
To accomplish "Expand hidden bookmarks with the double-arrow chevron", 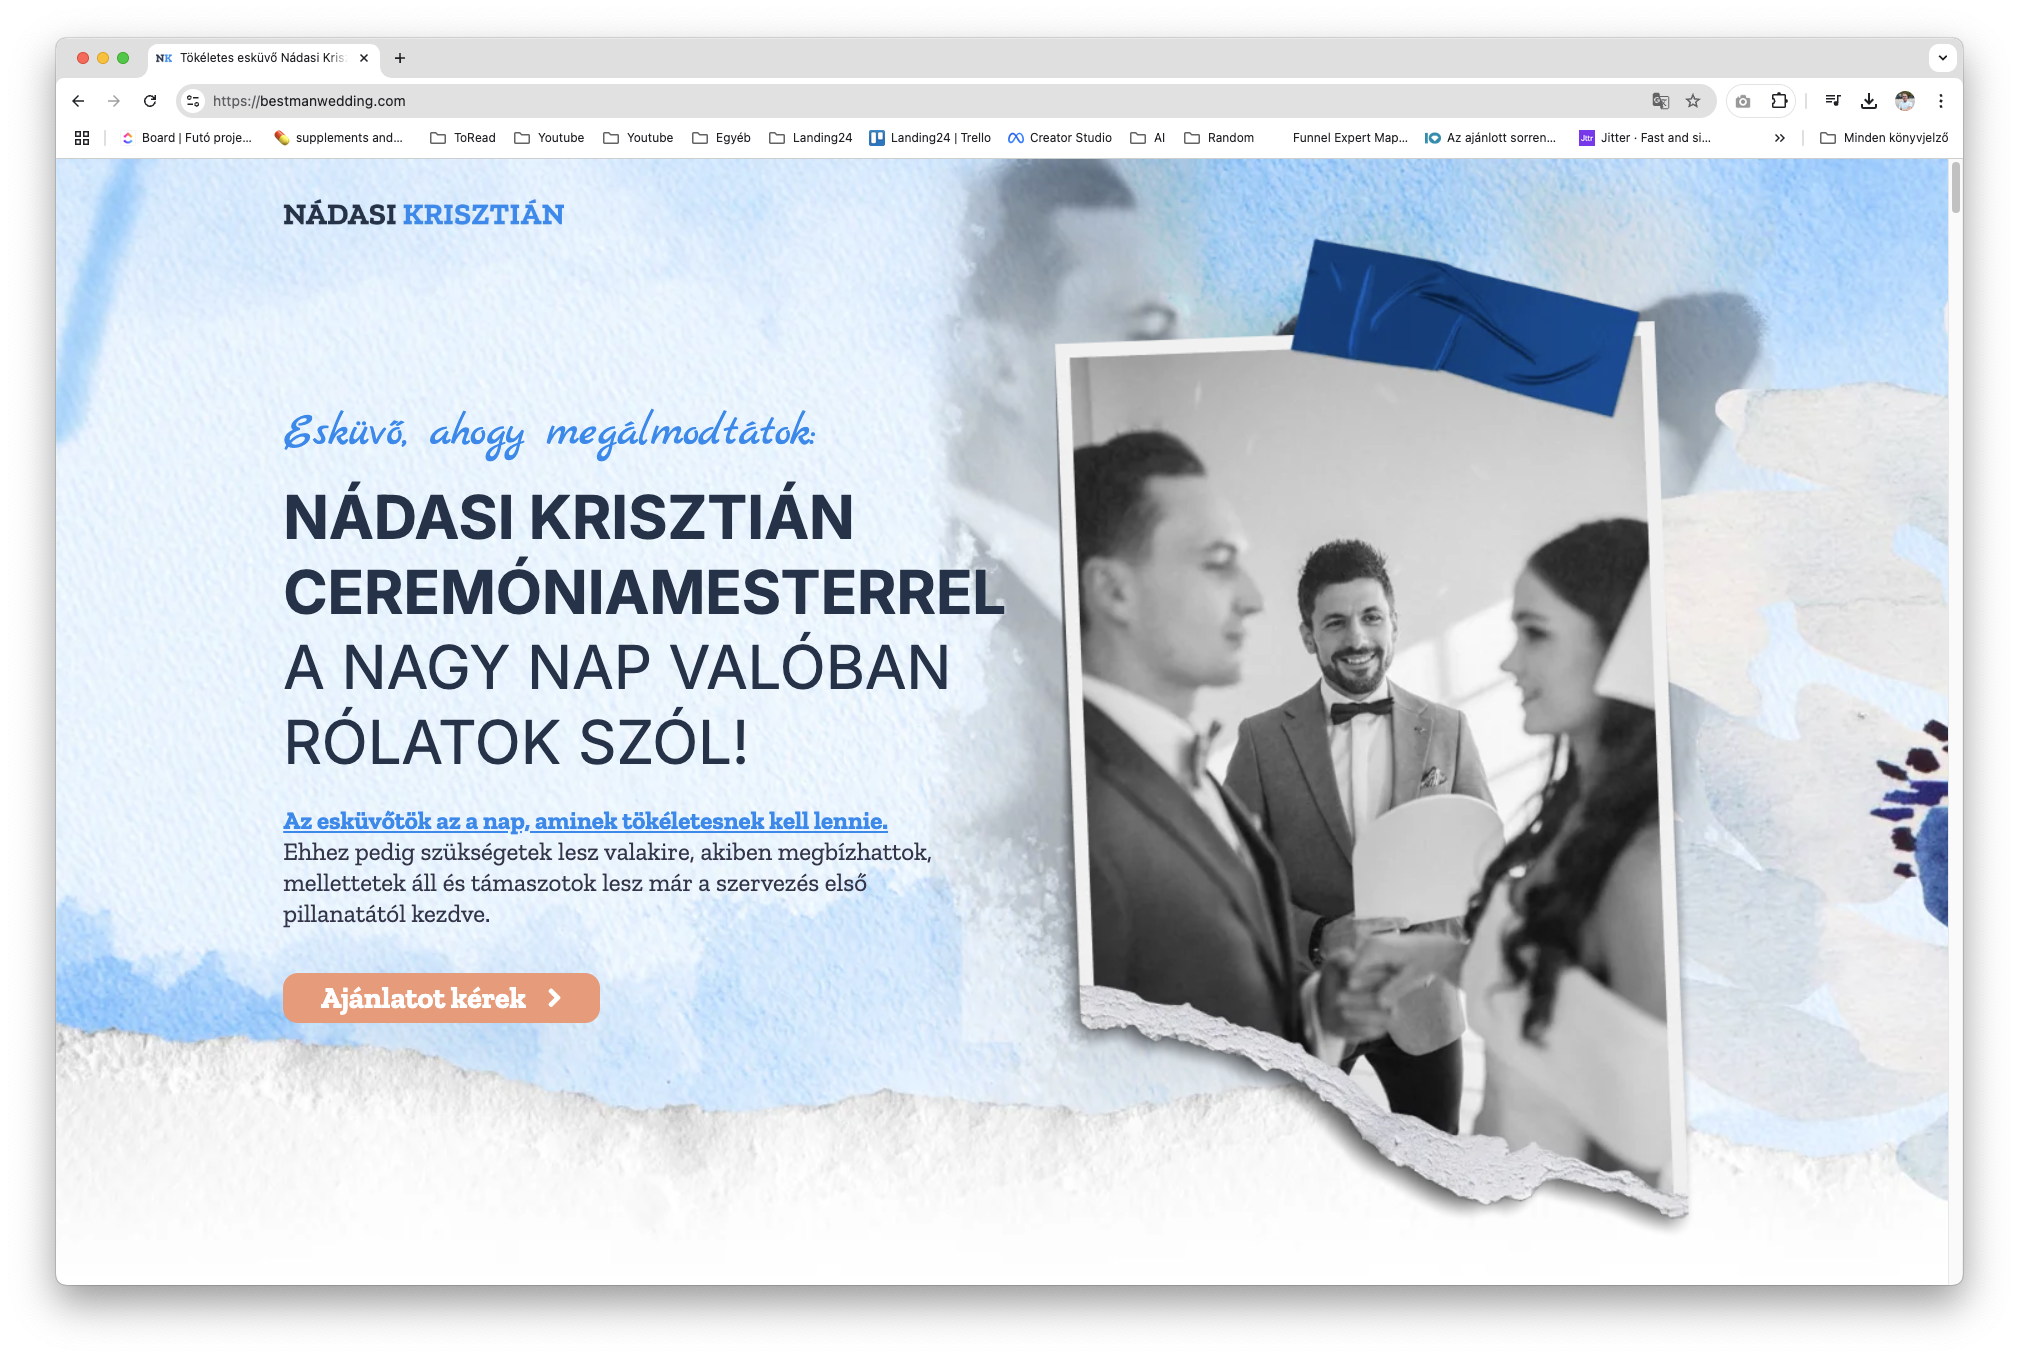I will tap(1780, 137).
